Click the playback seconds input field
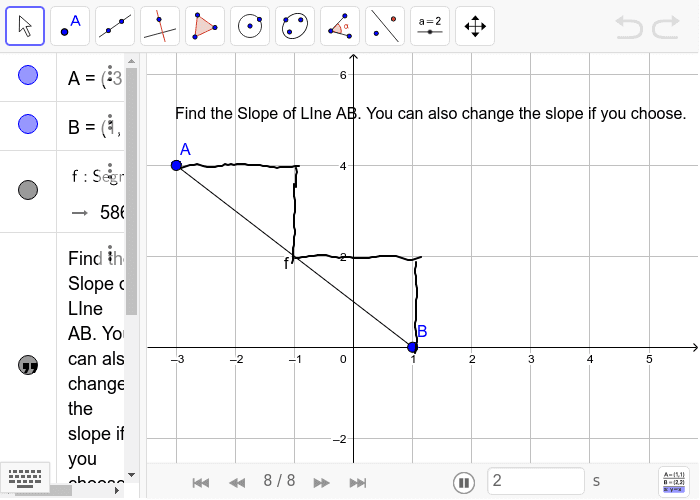This screenshot has width=700, height=500. pyautogui.click(x=536, y=481)
